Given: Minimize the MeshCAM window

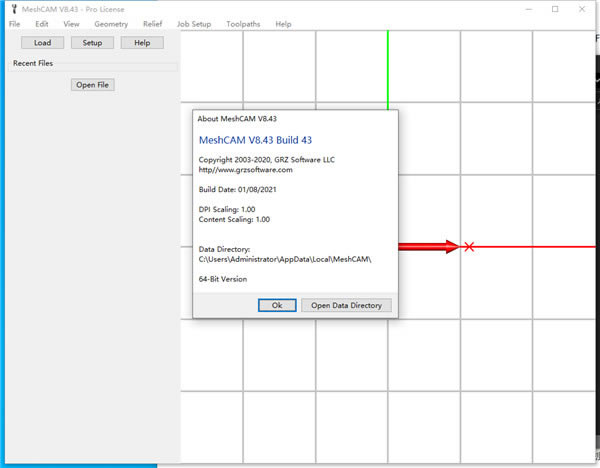Looking at the screenshot, I should point(529,9).
